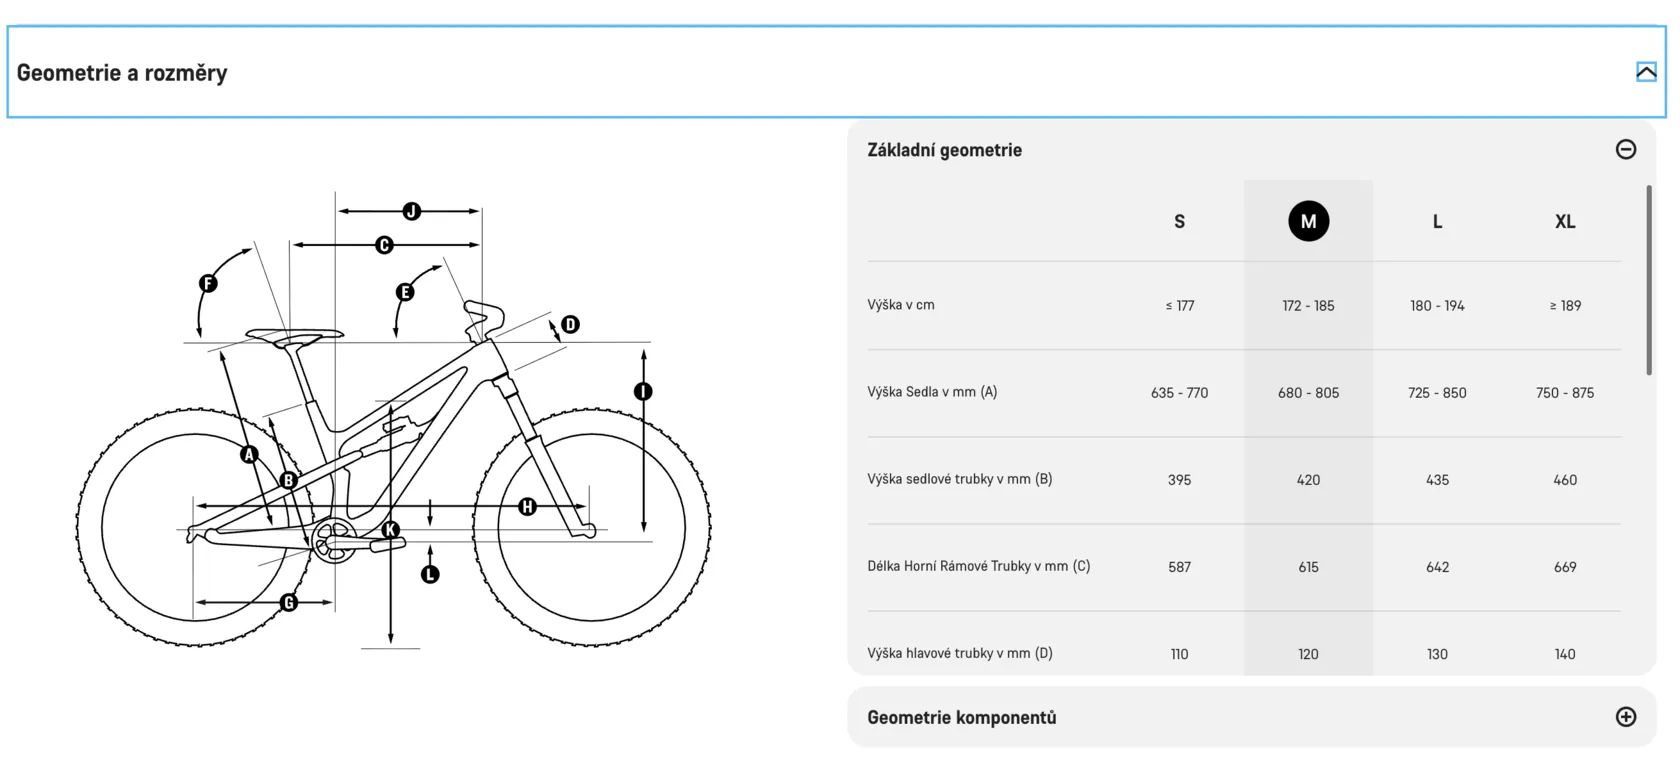Click marker D near head tube
Viewport: 1680px width, 761px height.
coord(570,324)
